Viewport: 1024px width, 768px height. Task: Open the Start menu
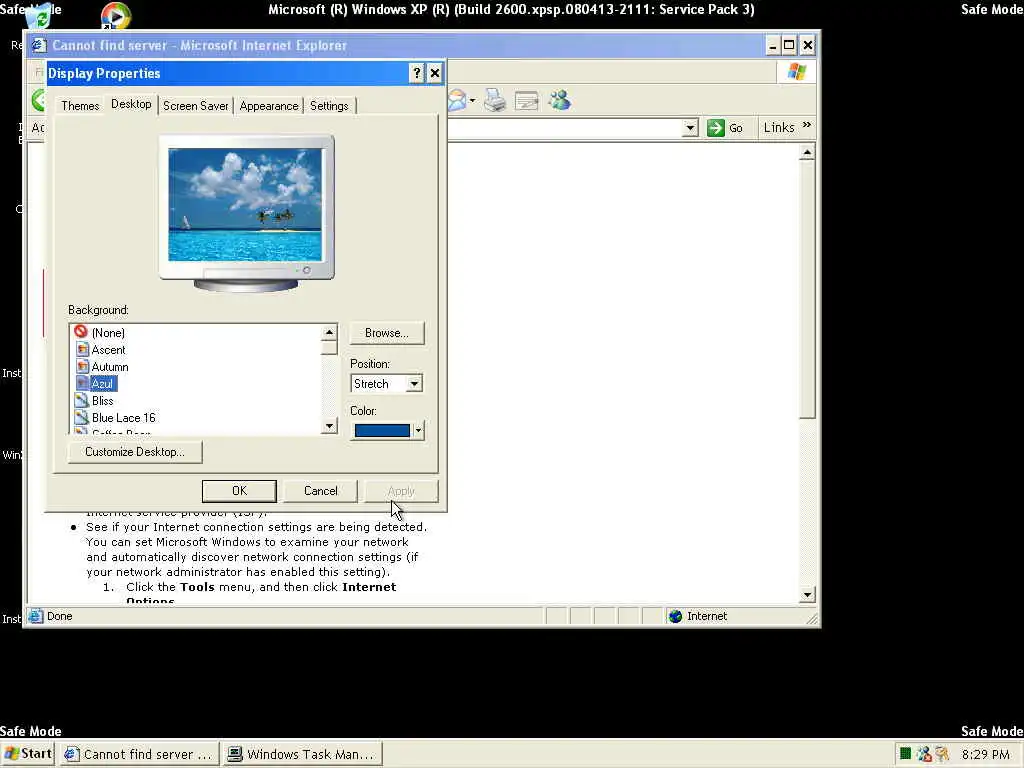coord(28,754)
